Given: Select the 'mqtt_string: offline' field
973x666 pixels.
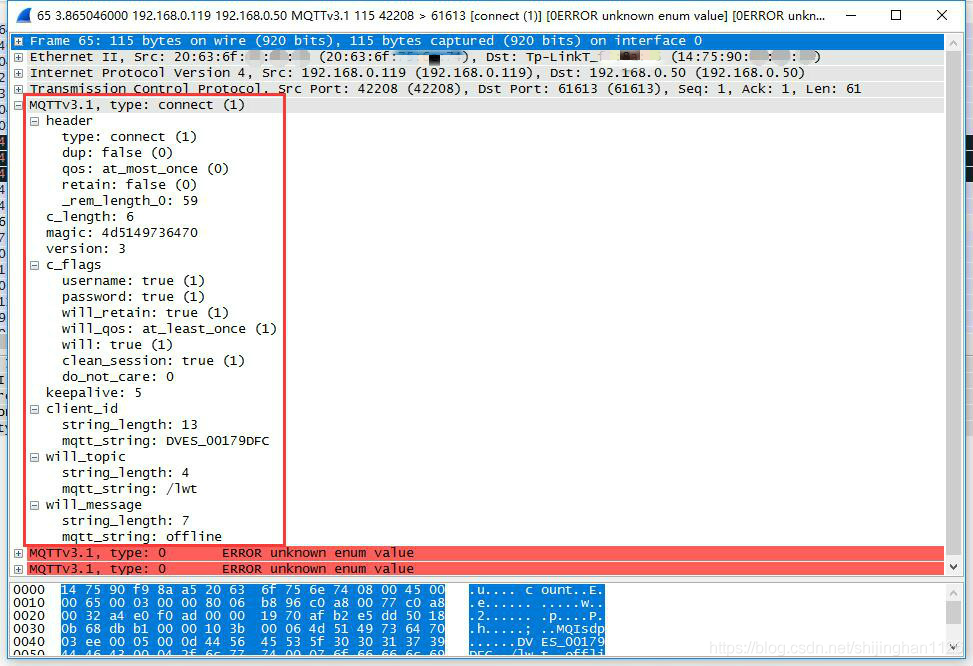Looking at the screenshot, I should point(141,537).
